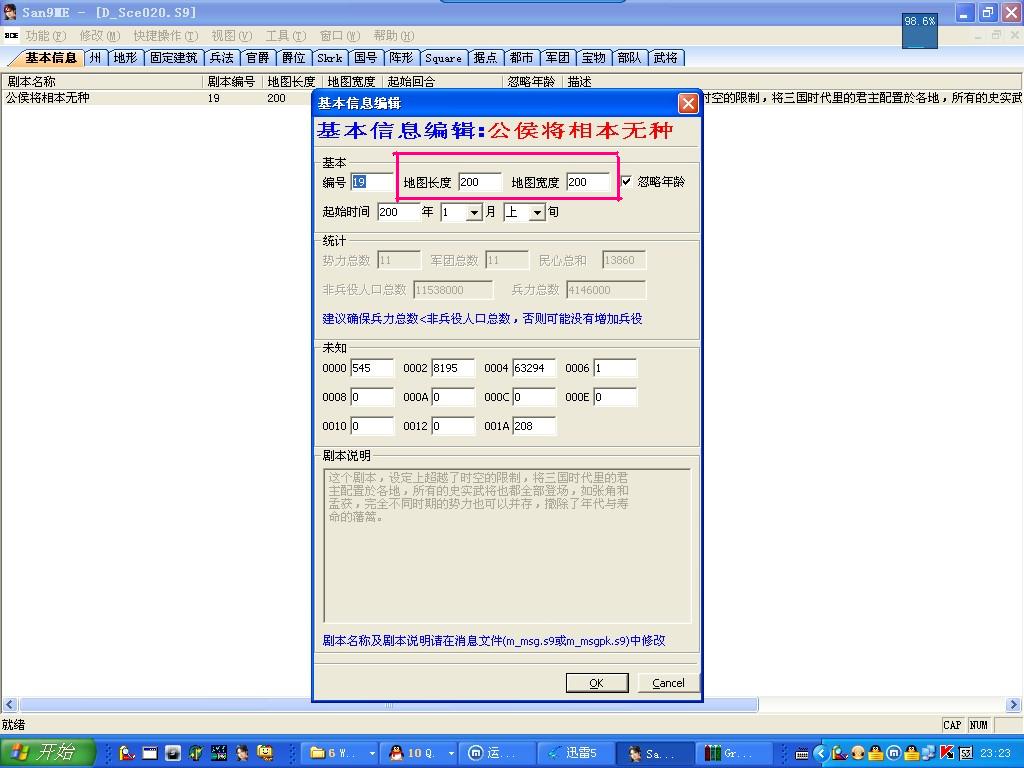Click the Thunder 迅雷5 taskbar button
This screenshot has width=1024, height=768.
pyautogui.click(x=577, y=753)
